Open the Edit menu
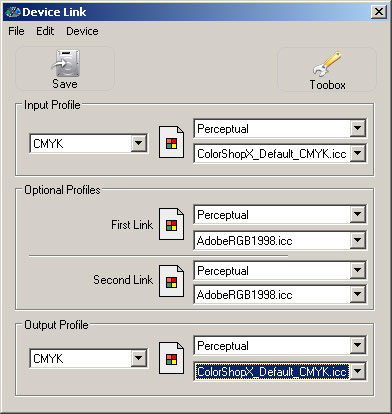The width and height of the screenshot is (392, 414). (45, 31)
